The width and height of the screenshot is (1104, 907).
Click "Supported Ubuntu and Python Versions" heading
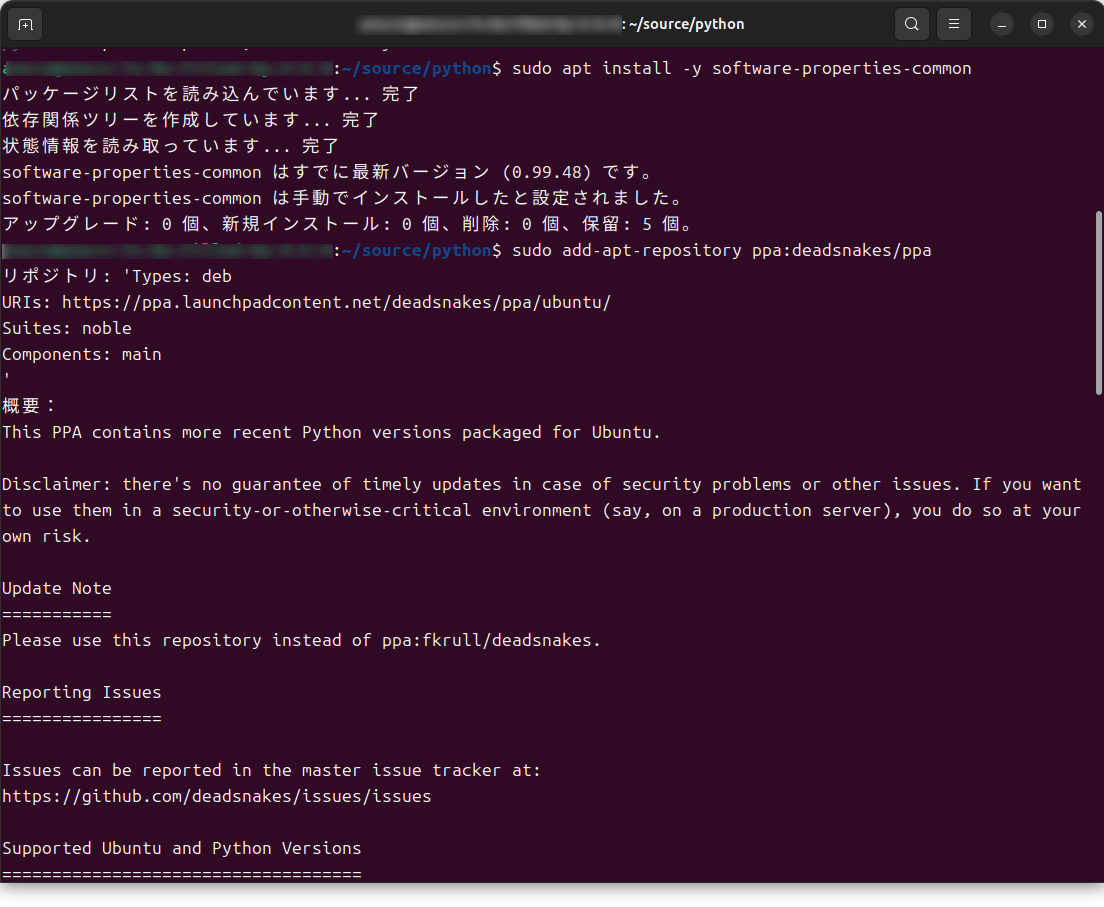[182, 848]
